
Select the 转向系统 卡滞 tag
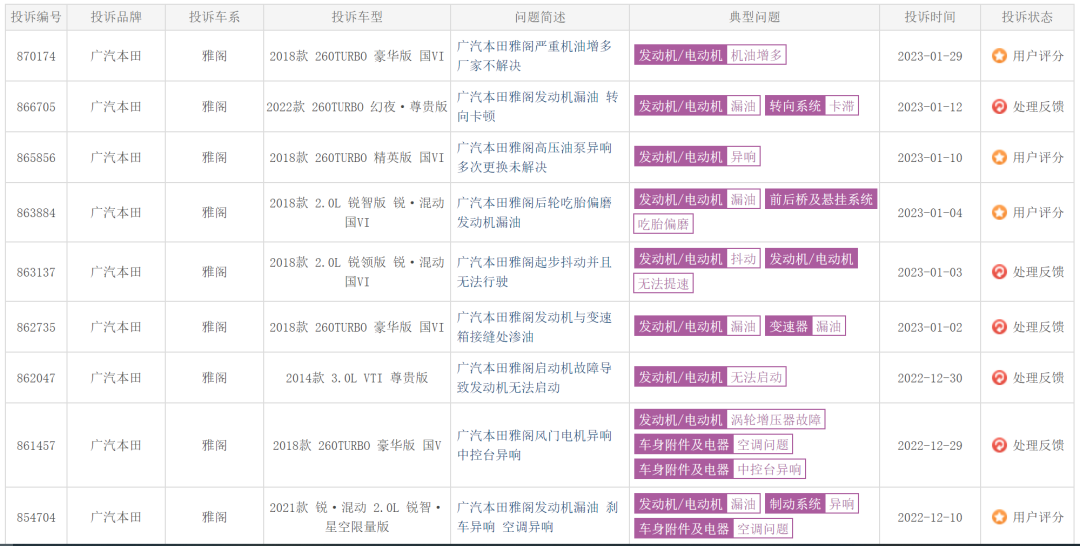(811, 106)
